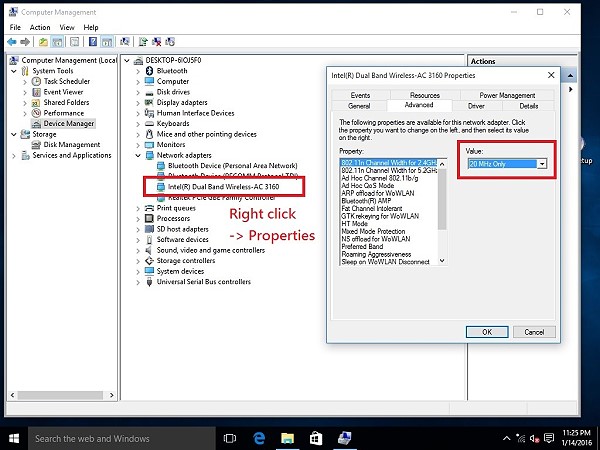Click the Windows Start button
600x450 pixels.
point(14,438)
